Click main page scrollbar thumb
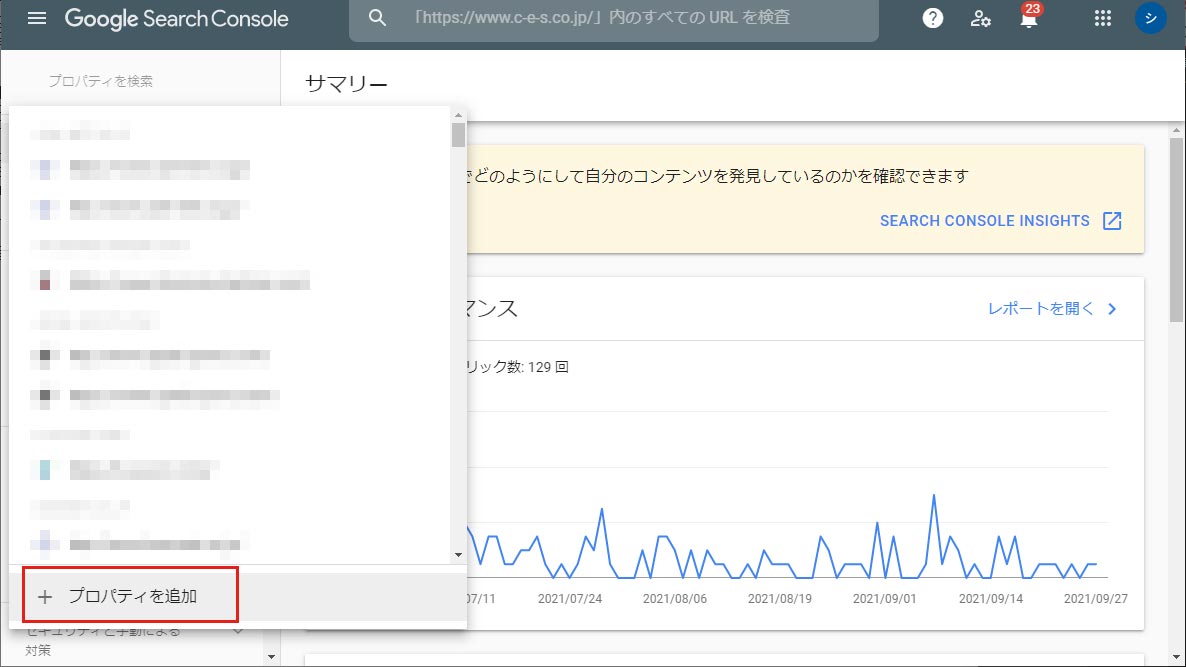1186x667 pixels. [1175, 231]
